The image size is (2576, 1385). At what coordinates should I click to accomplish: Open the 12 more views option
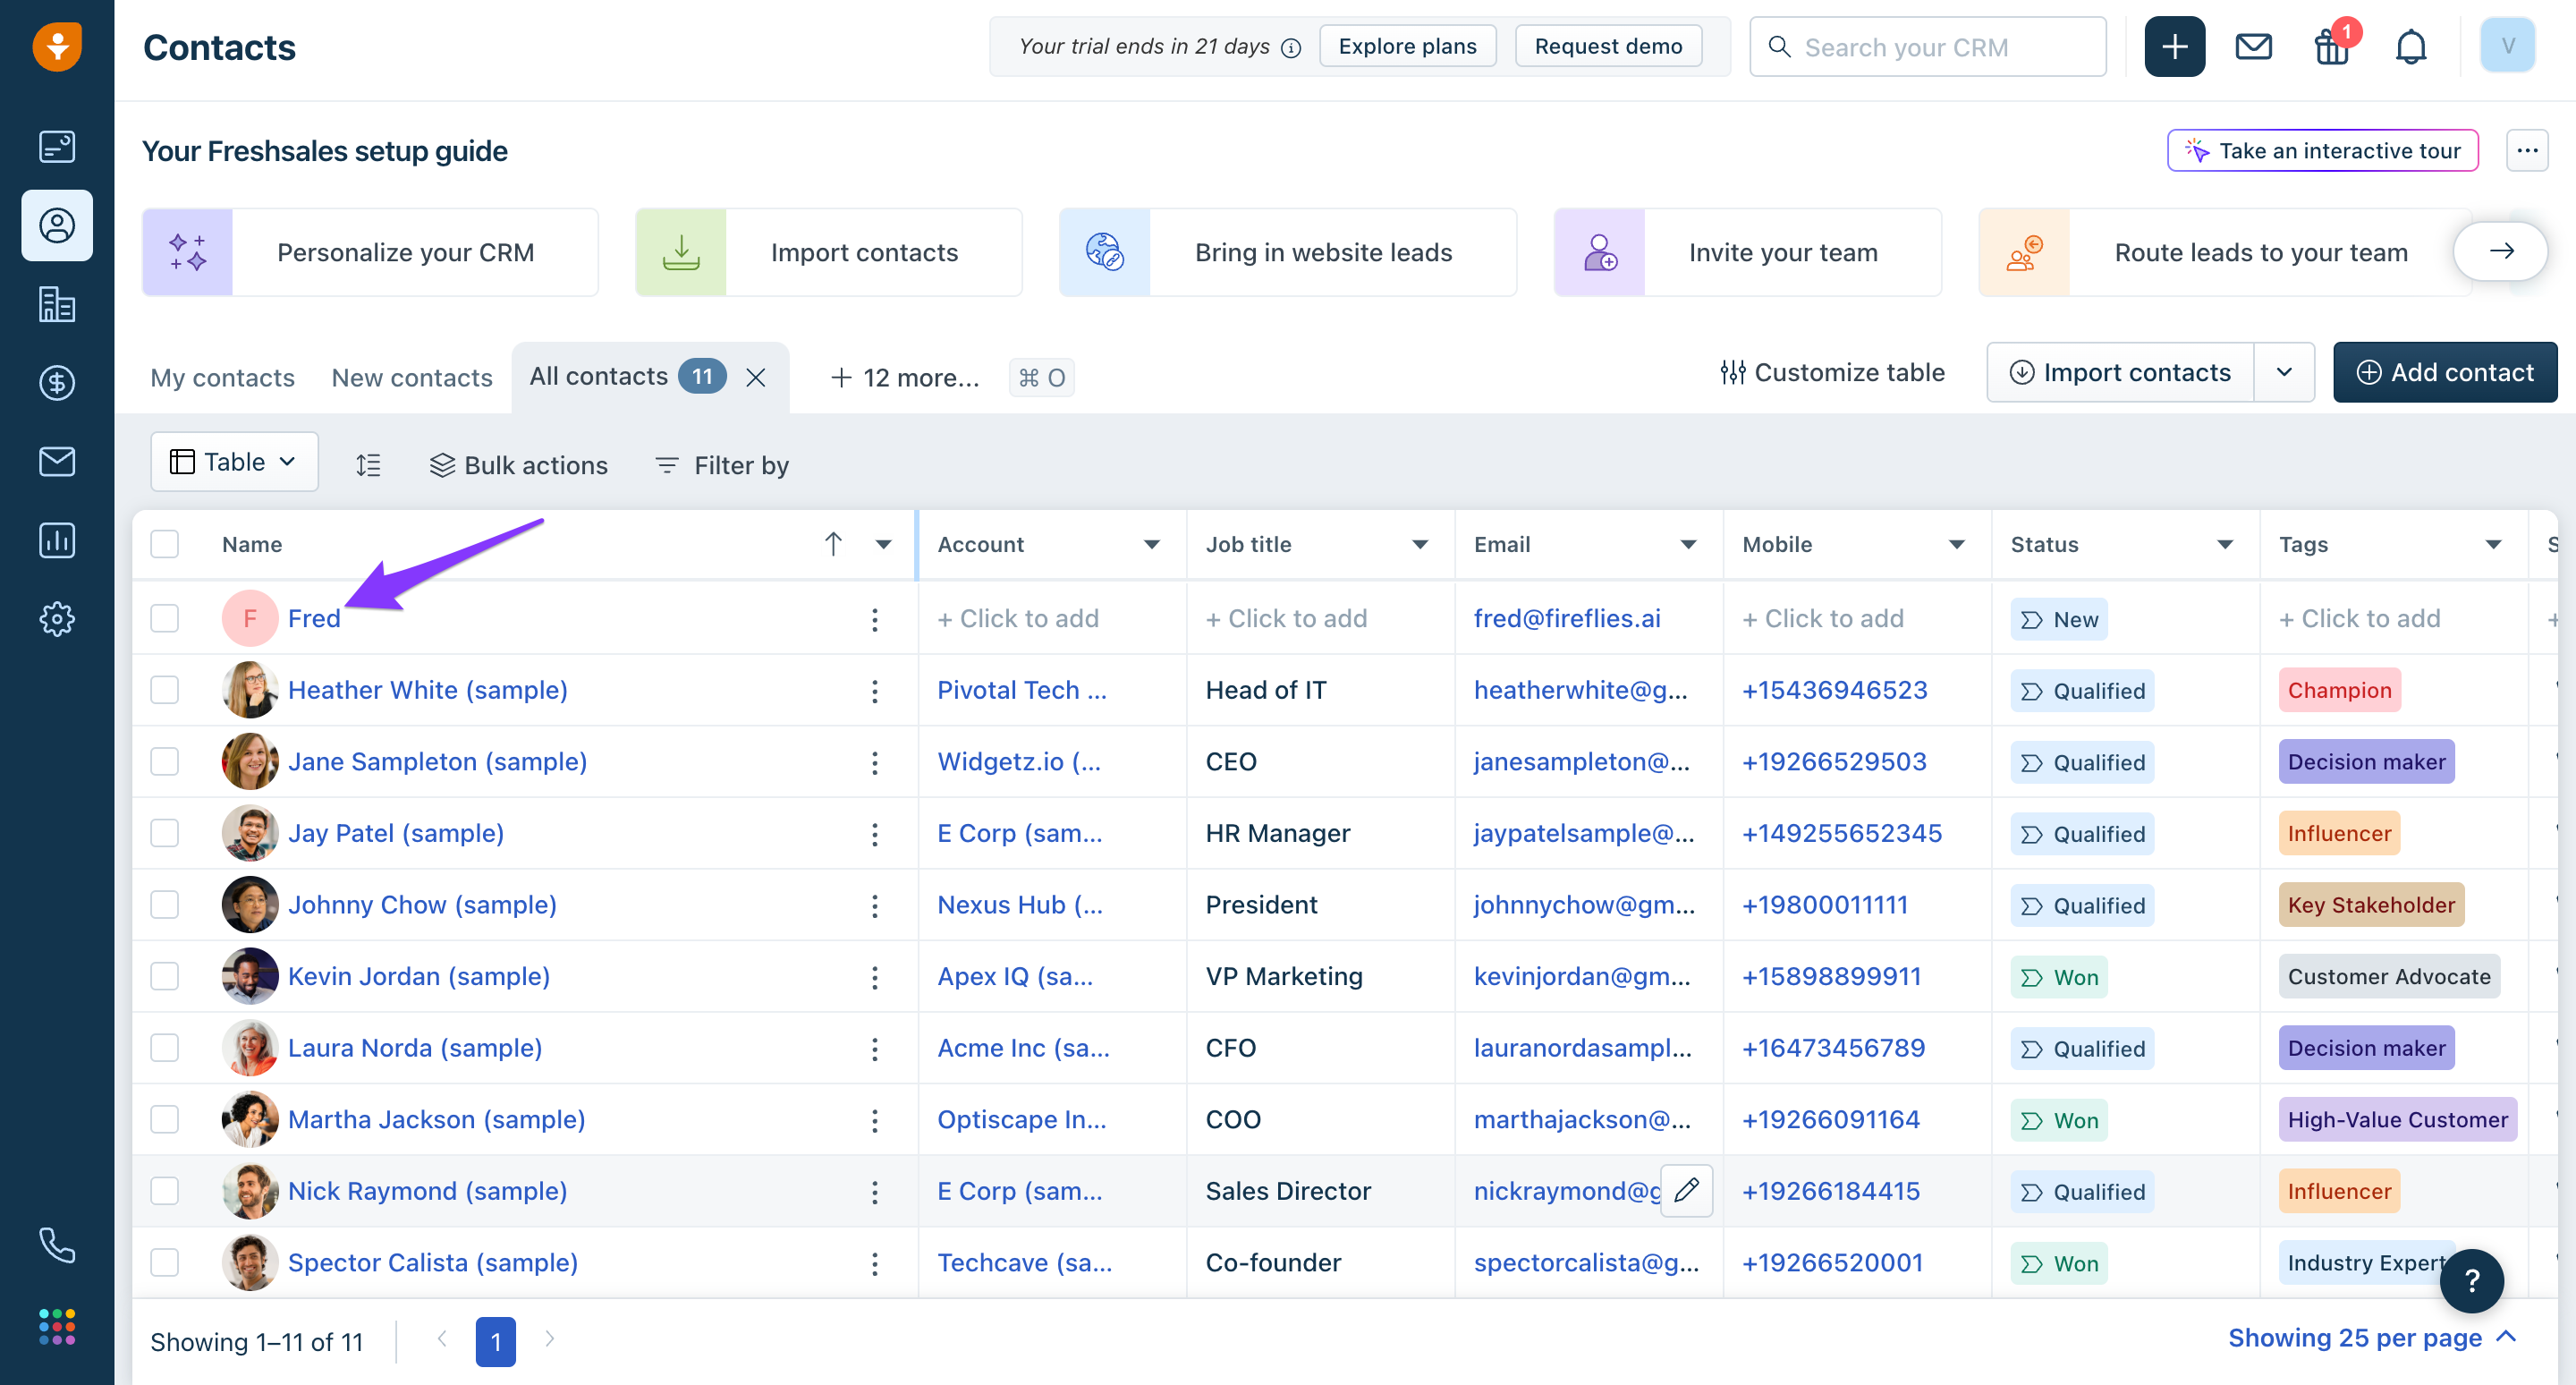pos(906,378)
